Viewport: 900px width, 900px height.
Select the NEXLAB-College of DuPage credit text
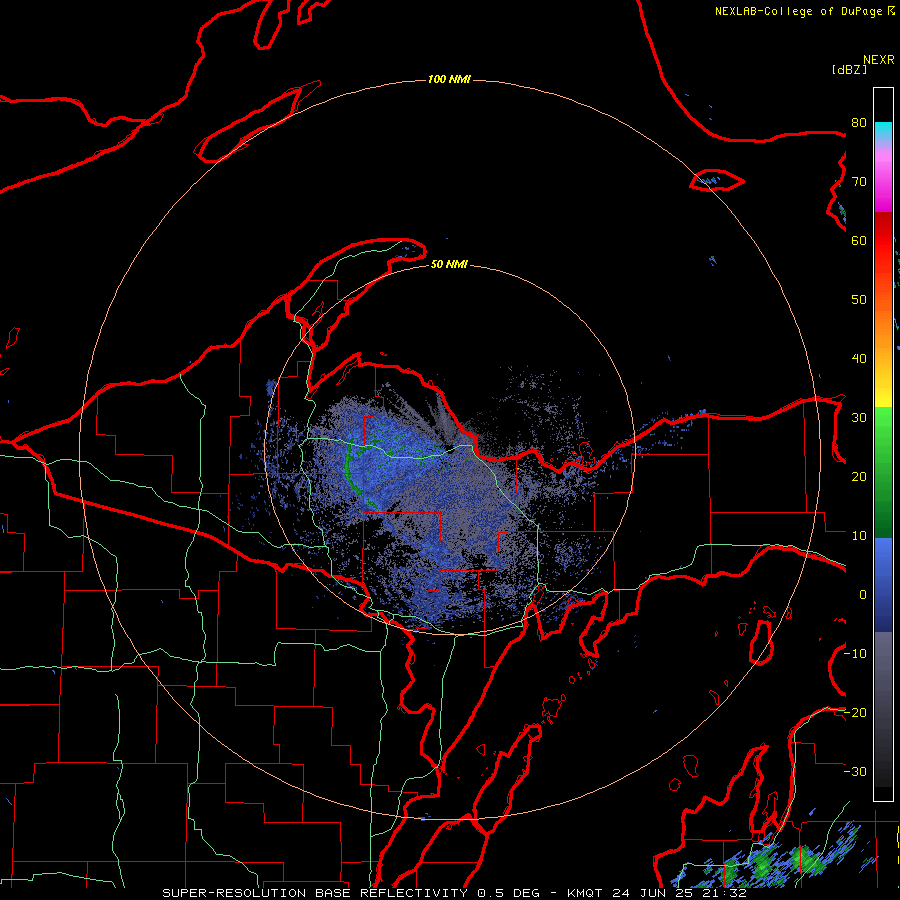click(x=805, y=11)
